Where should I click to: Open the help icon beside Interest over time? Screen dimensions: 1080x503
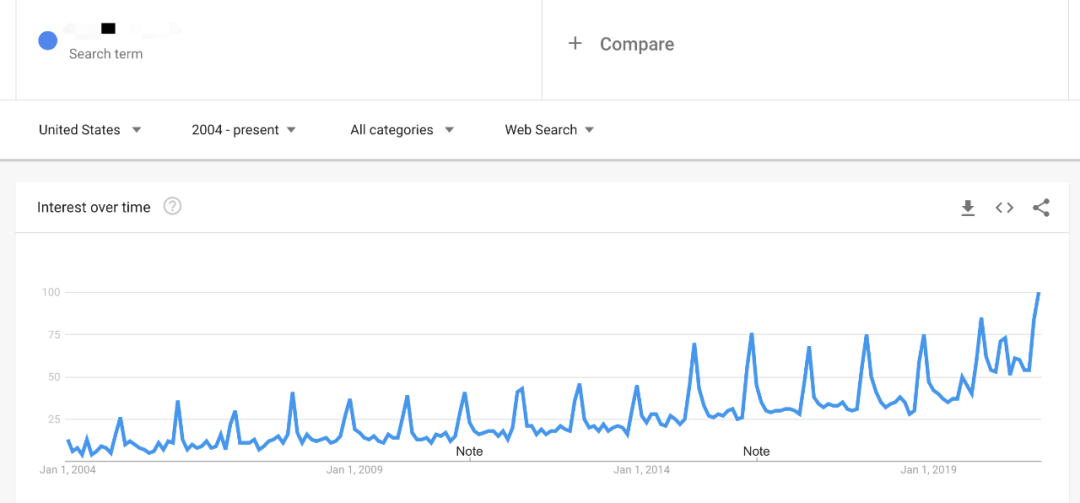point(172,207)
